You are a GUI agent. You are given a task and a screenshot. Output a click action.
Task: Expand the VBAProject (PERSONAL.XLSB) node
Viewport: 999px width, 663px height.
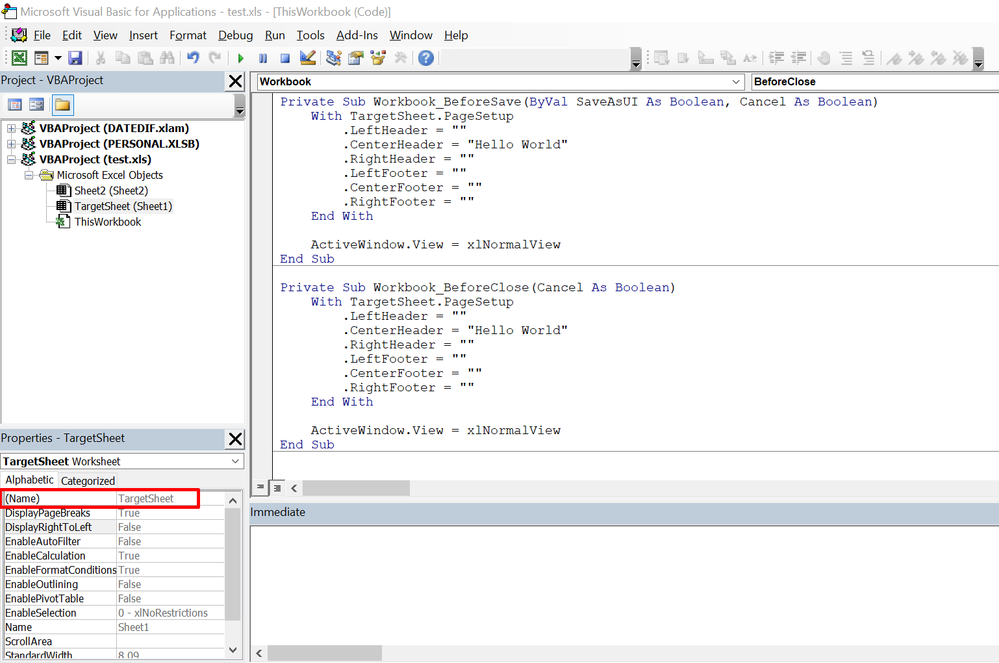(11, 144)
